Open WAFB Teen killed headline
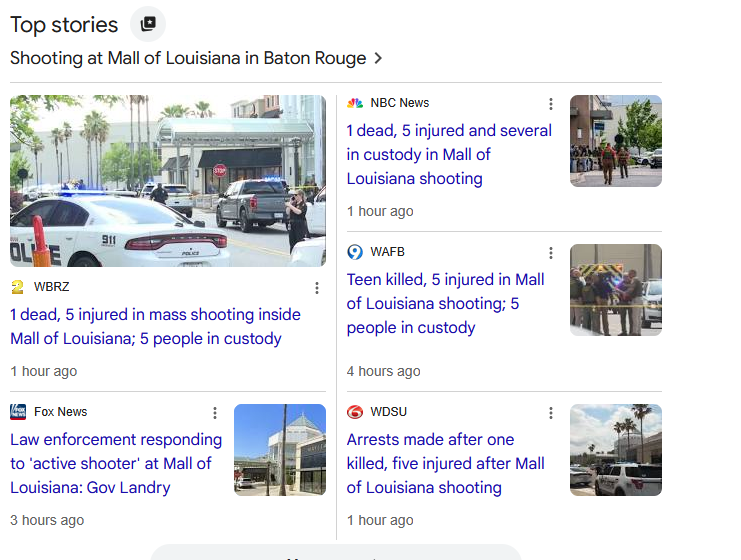The height and width of the screenshot is (560, 741). point(445,303)
